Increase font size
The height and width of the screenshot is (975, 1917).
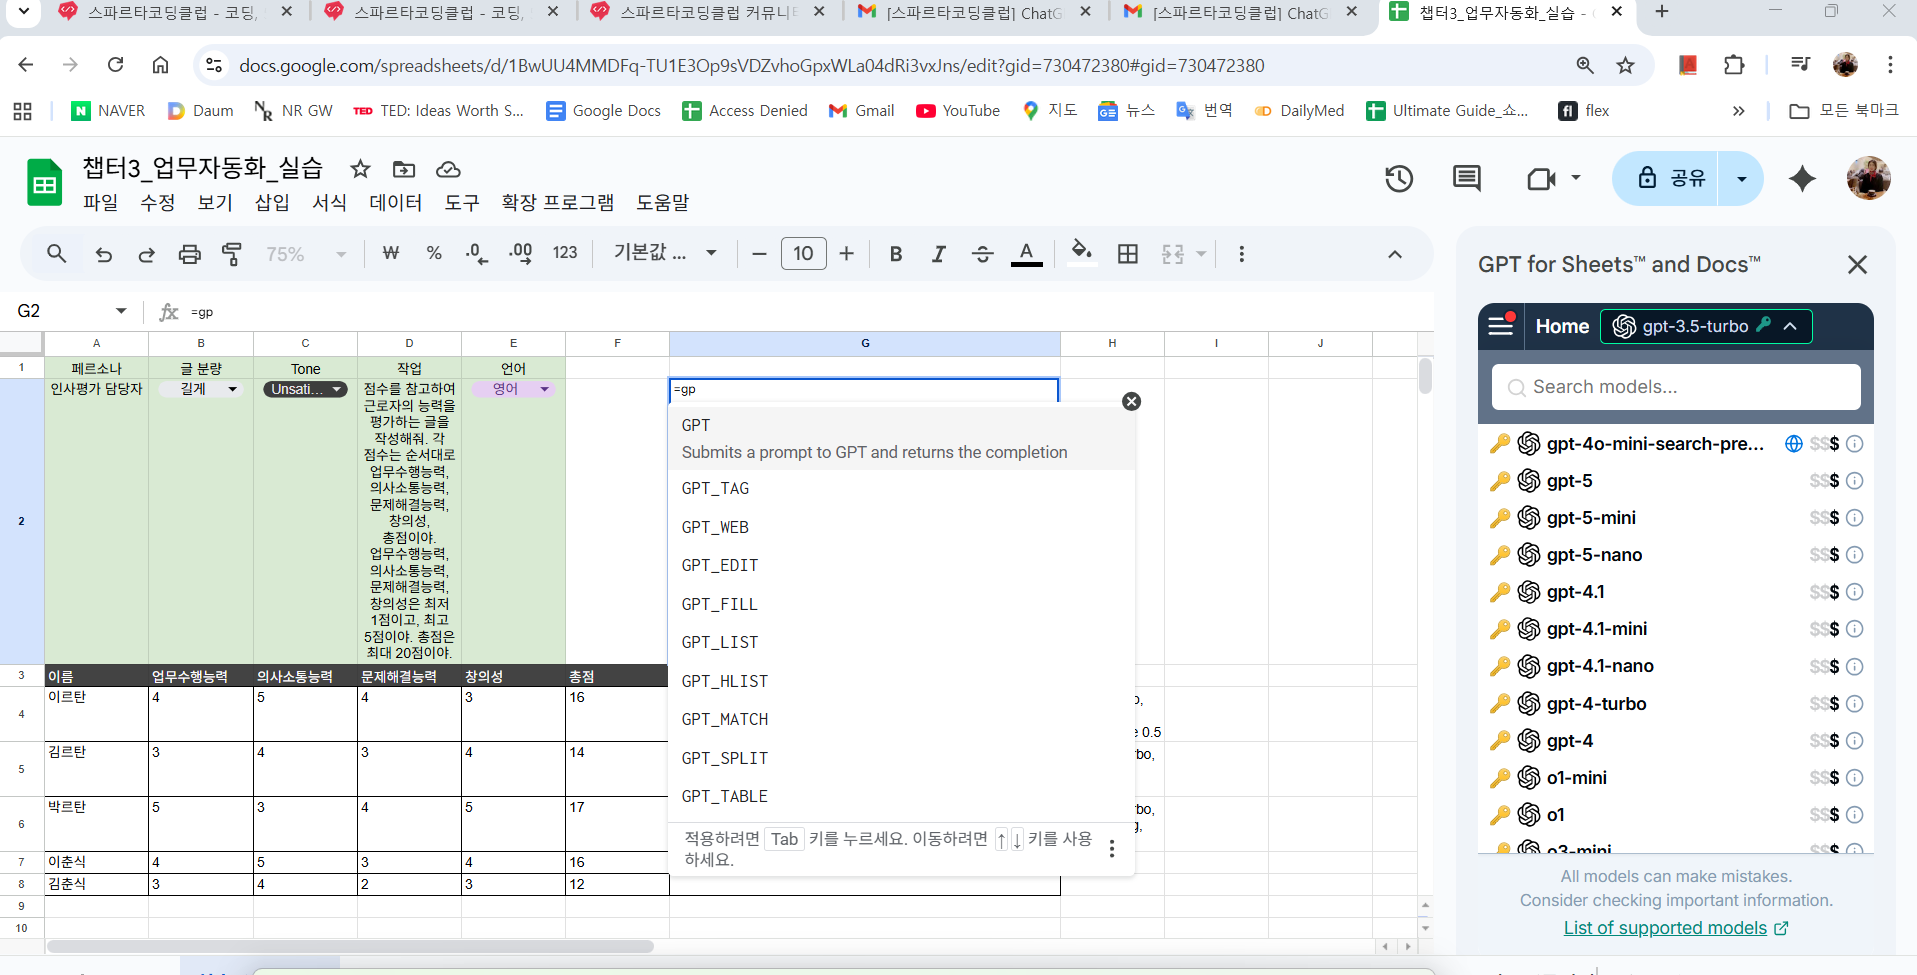(x=847, y=254)
